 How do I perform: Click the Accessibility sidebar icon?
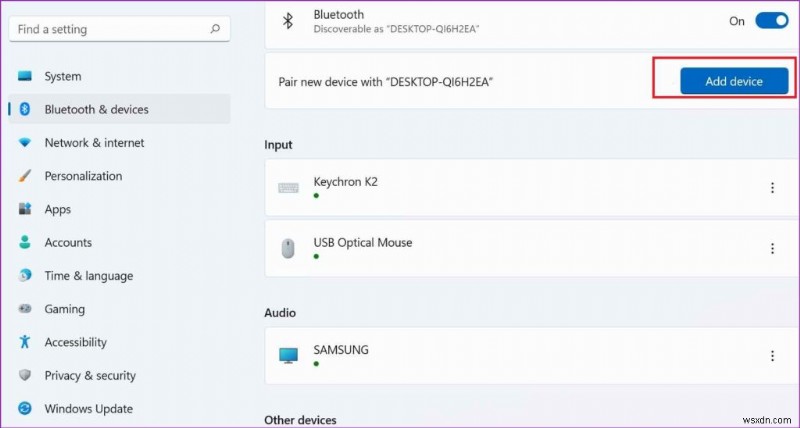coord(25,342)
